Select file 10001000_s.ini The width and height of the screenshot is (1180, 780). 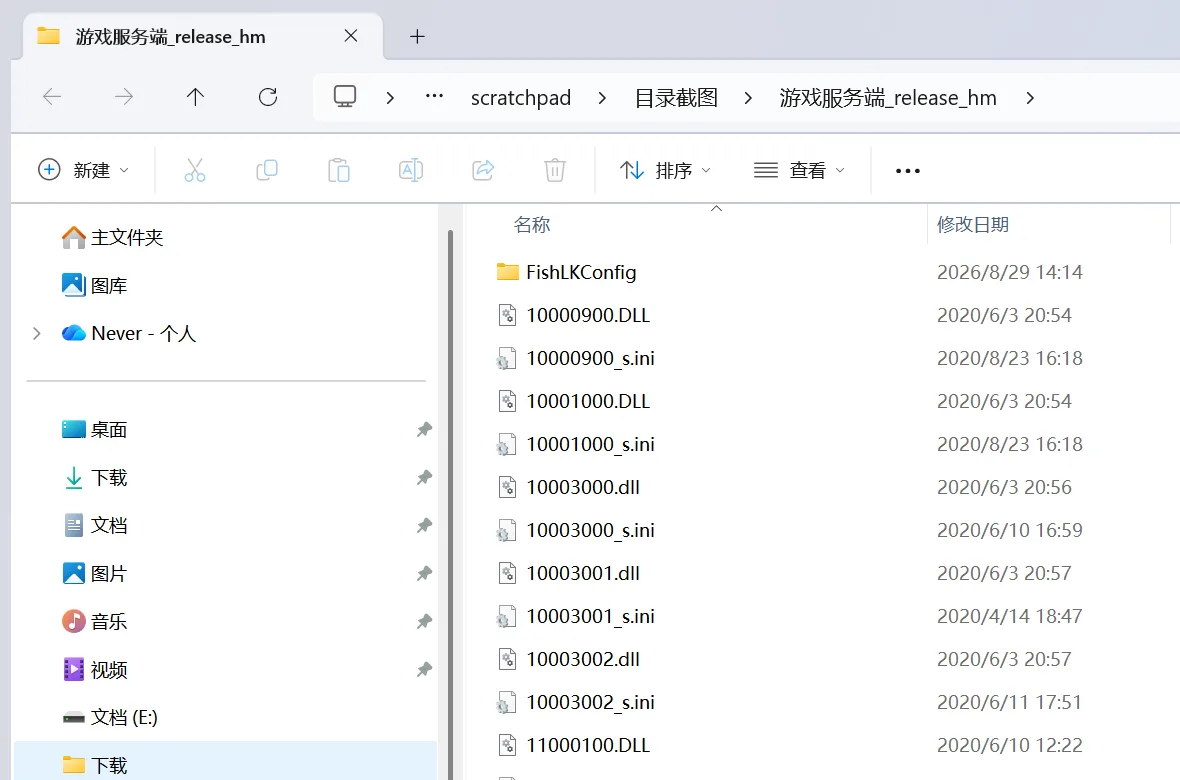(x=576, y=443)
